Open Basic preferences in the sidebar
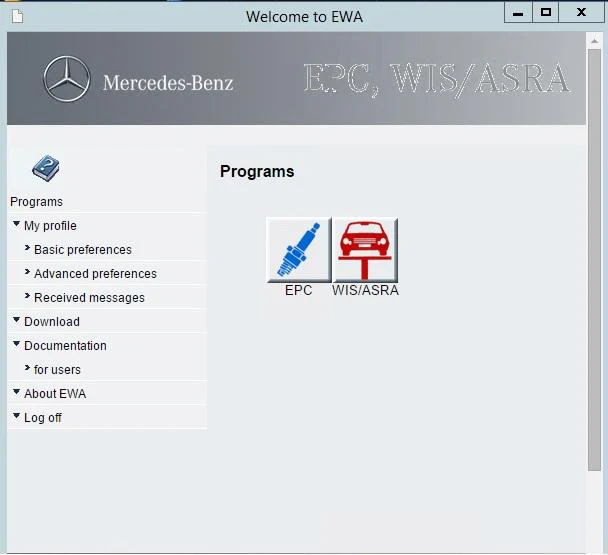Viewport: 608px width, 555px height. point(82,250)
